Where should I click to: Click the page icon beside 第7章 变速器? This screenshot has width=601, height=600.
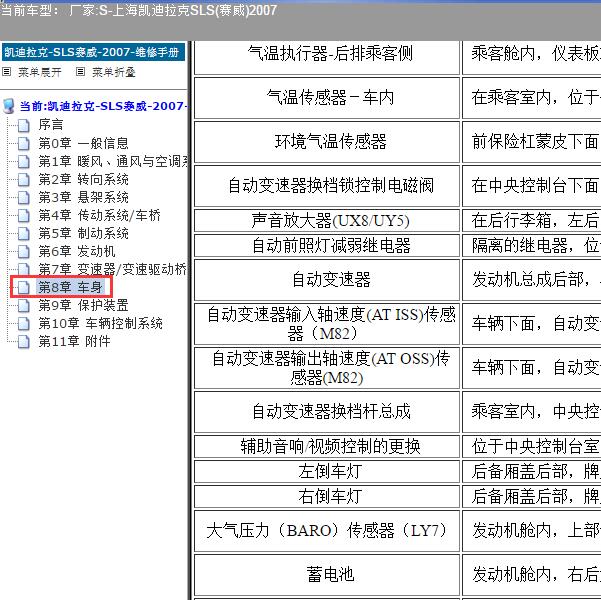click(x=24, y=270)
